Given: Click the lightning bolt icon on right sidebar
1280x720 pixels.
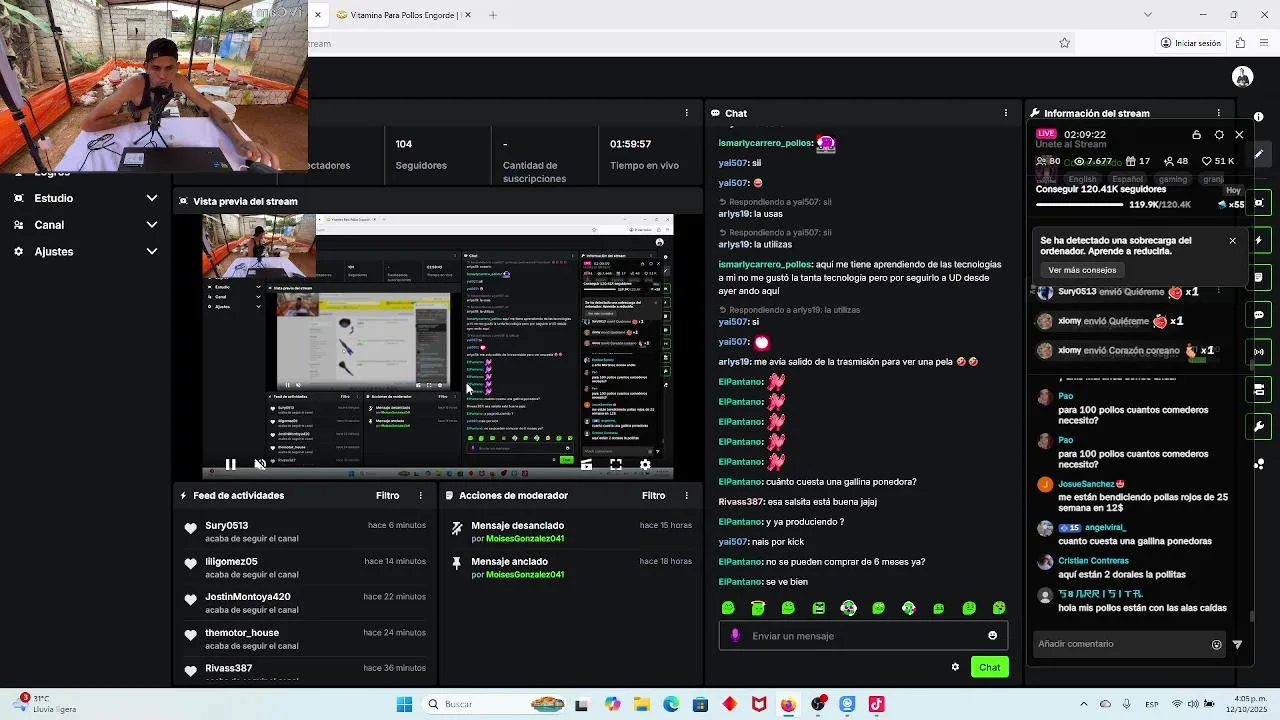Looking at the screenshot, I should 1259,241.
